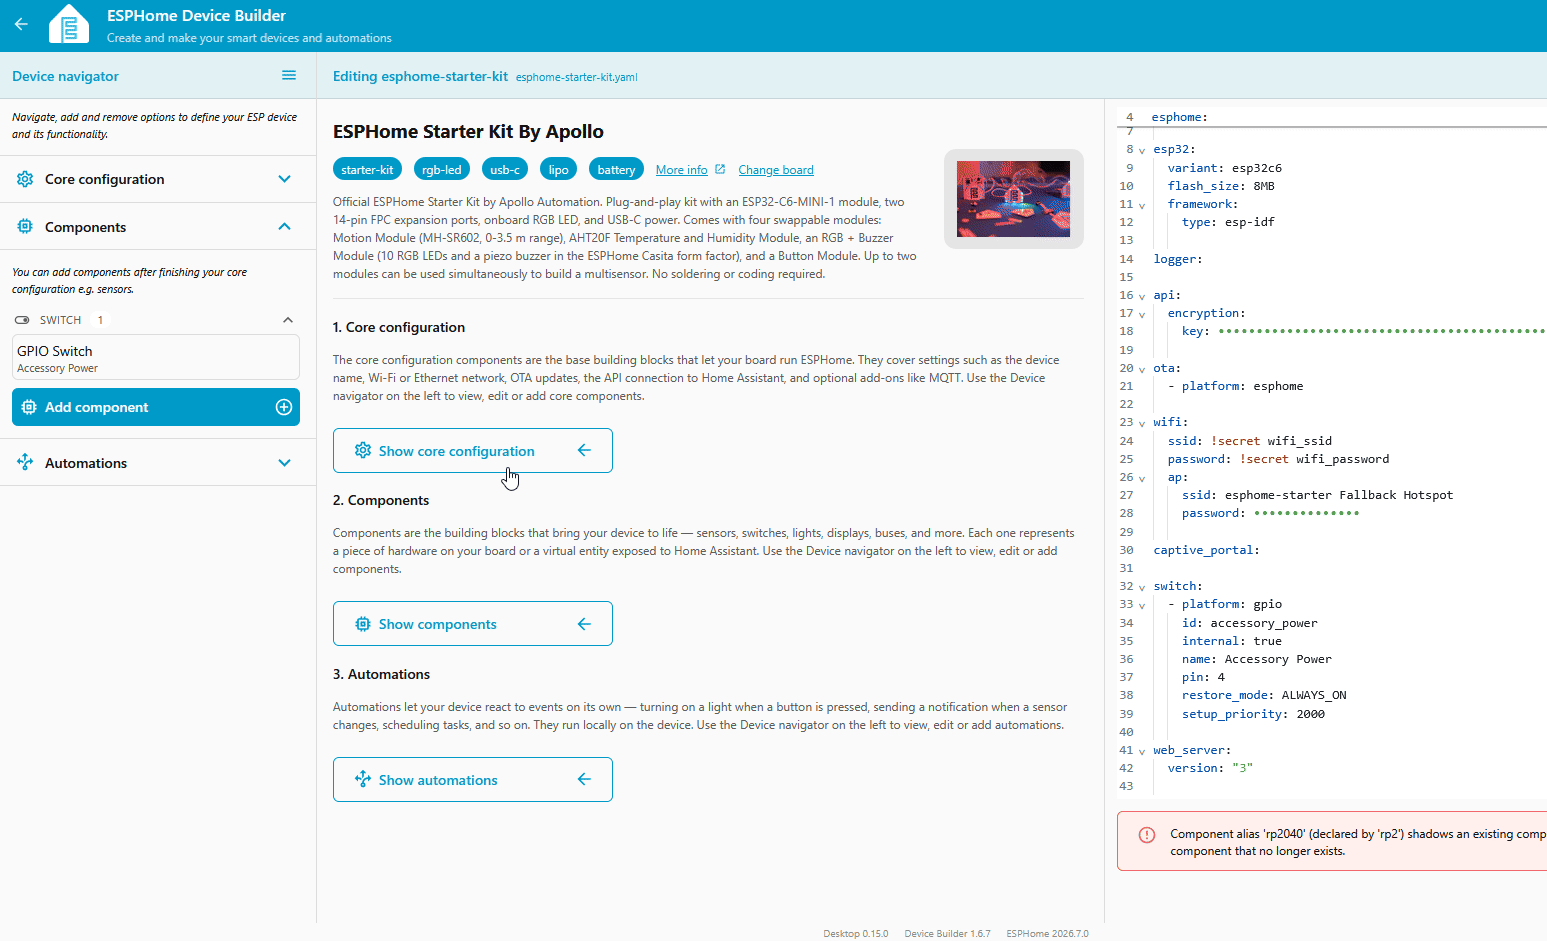The height and width of the screenshot is (941, 1547).
Task: Click the starter-kit tag
Action: [x=367, y=169]
